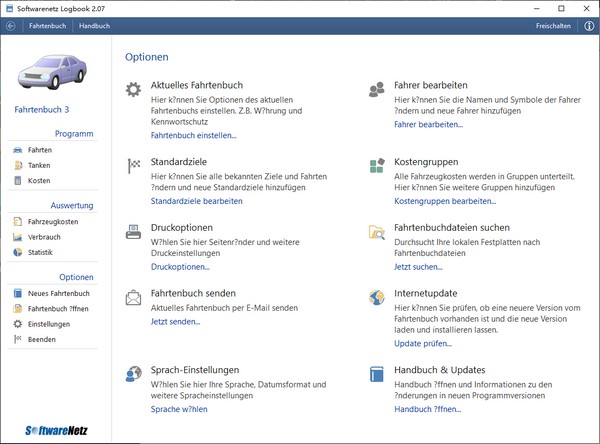The height and width of the screenshot is (444, 600).
Task: Click the Kostengruppen colored squares icon
Action: click(376, 164)
